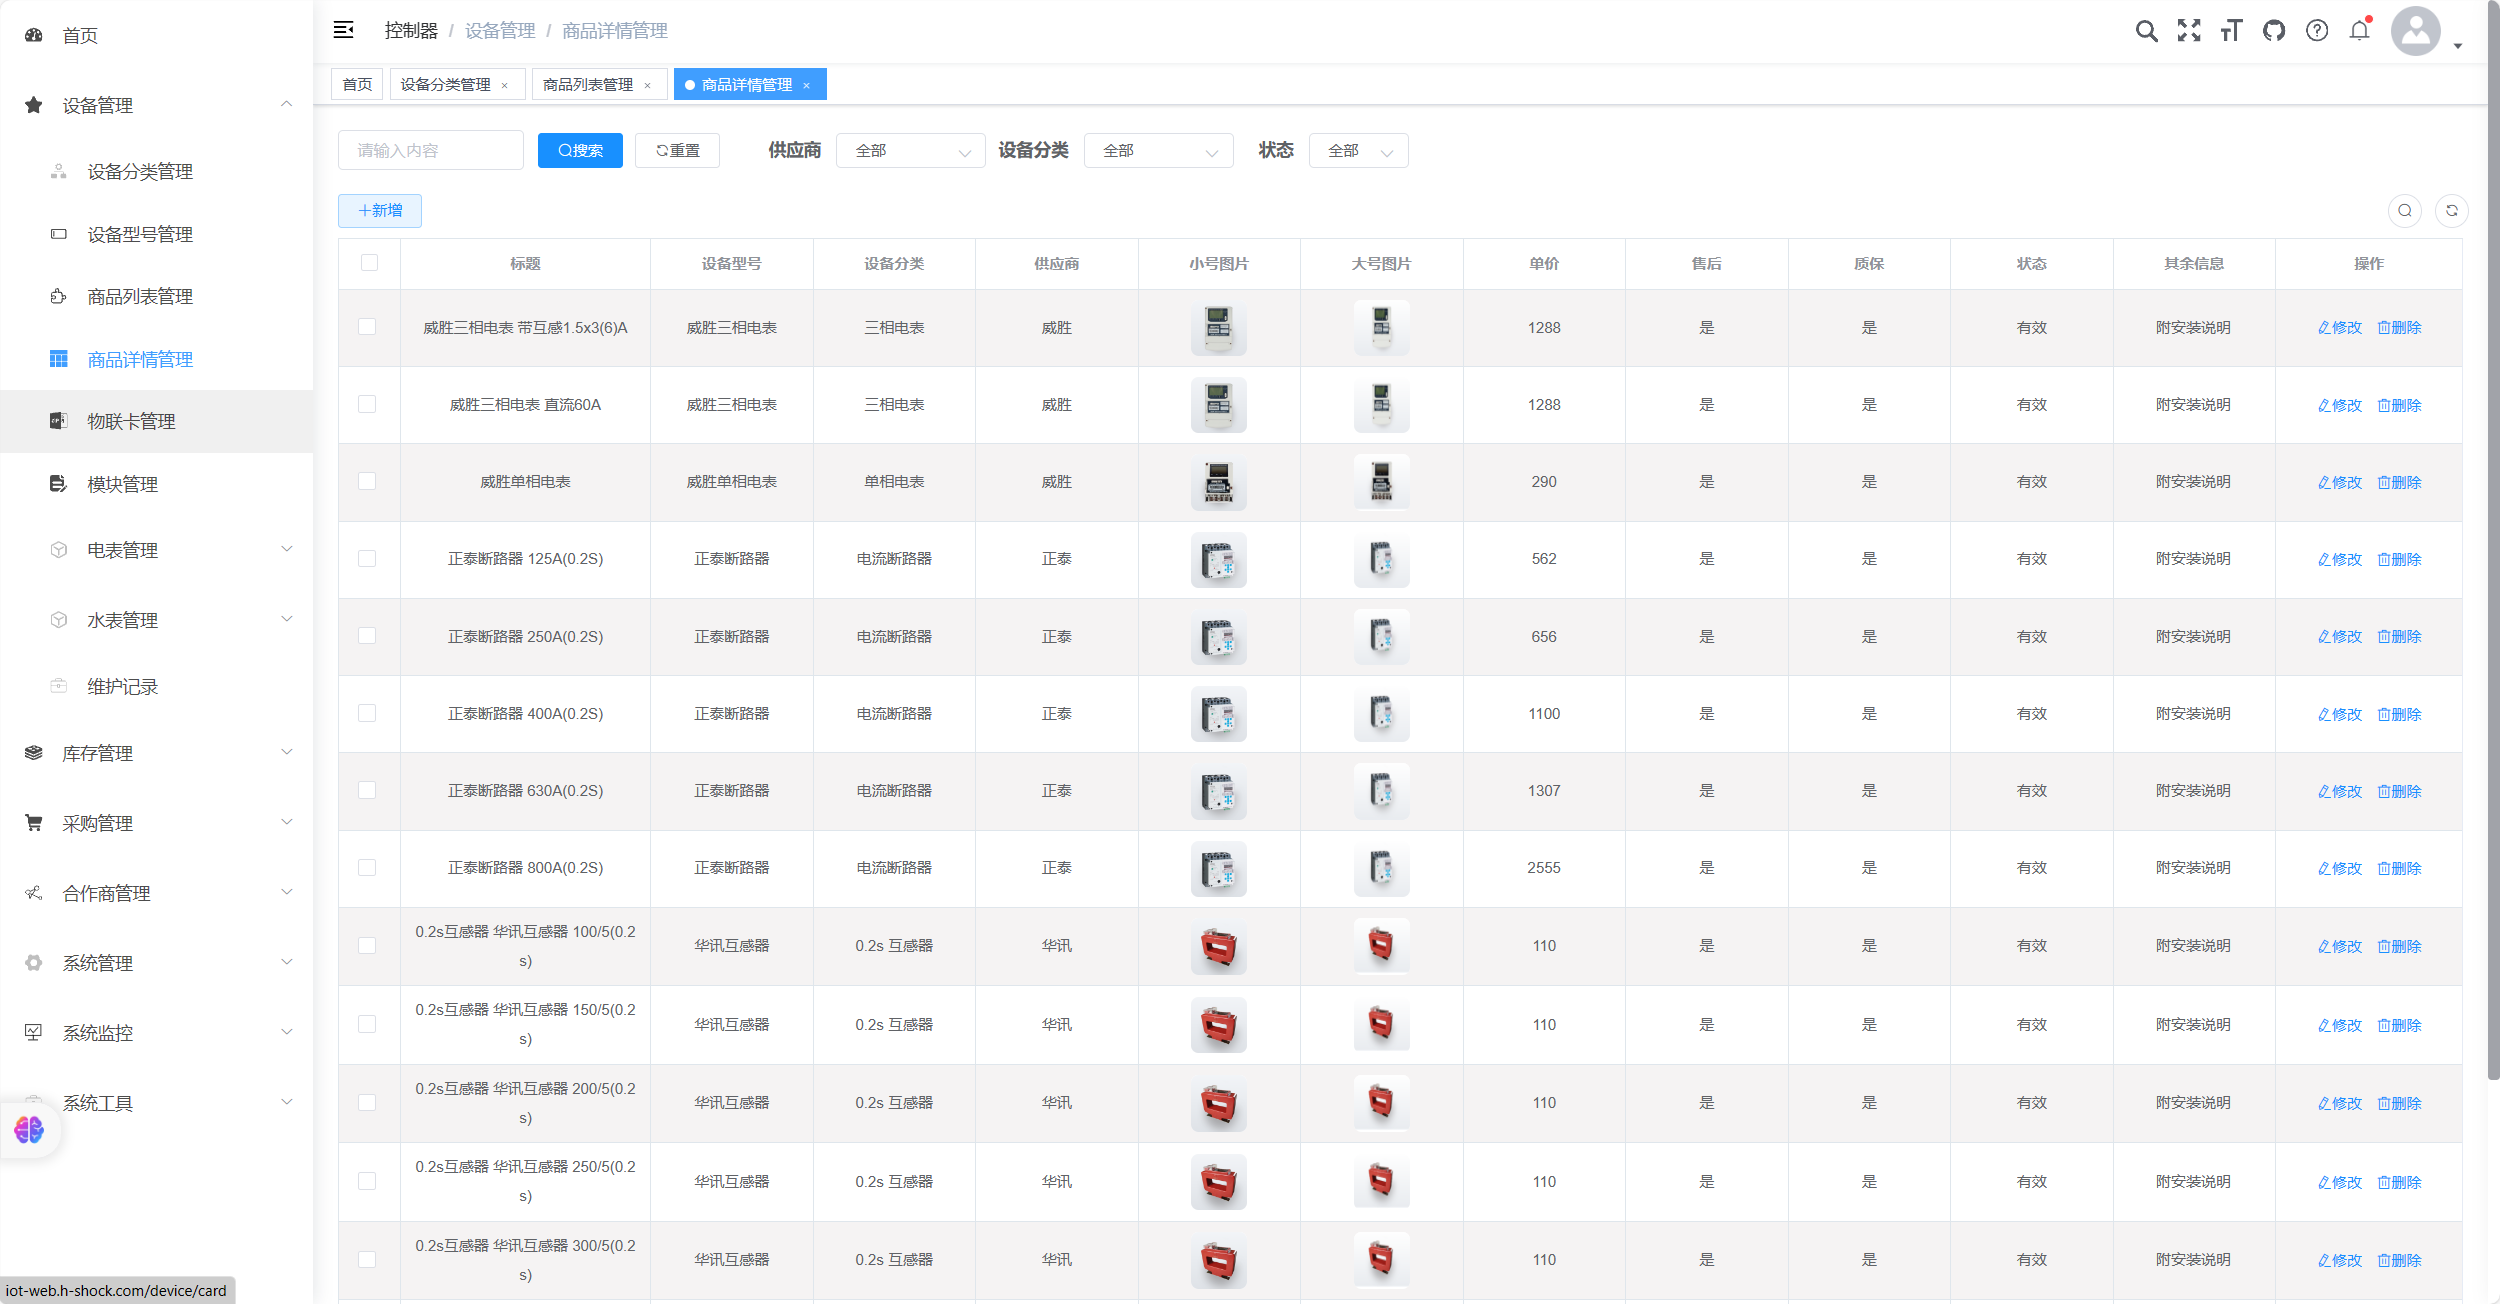
Task: Enter fullscreen using the expand icon
Action: (x=2189, y=31)
